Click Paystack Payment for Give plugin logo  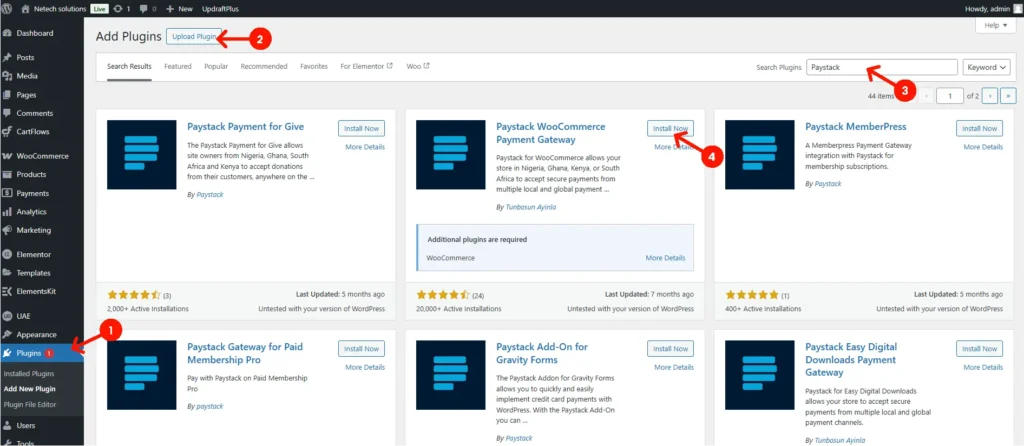[x=142, y=155]
